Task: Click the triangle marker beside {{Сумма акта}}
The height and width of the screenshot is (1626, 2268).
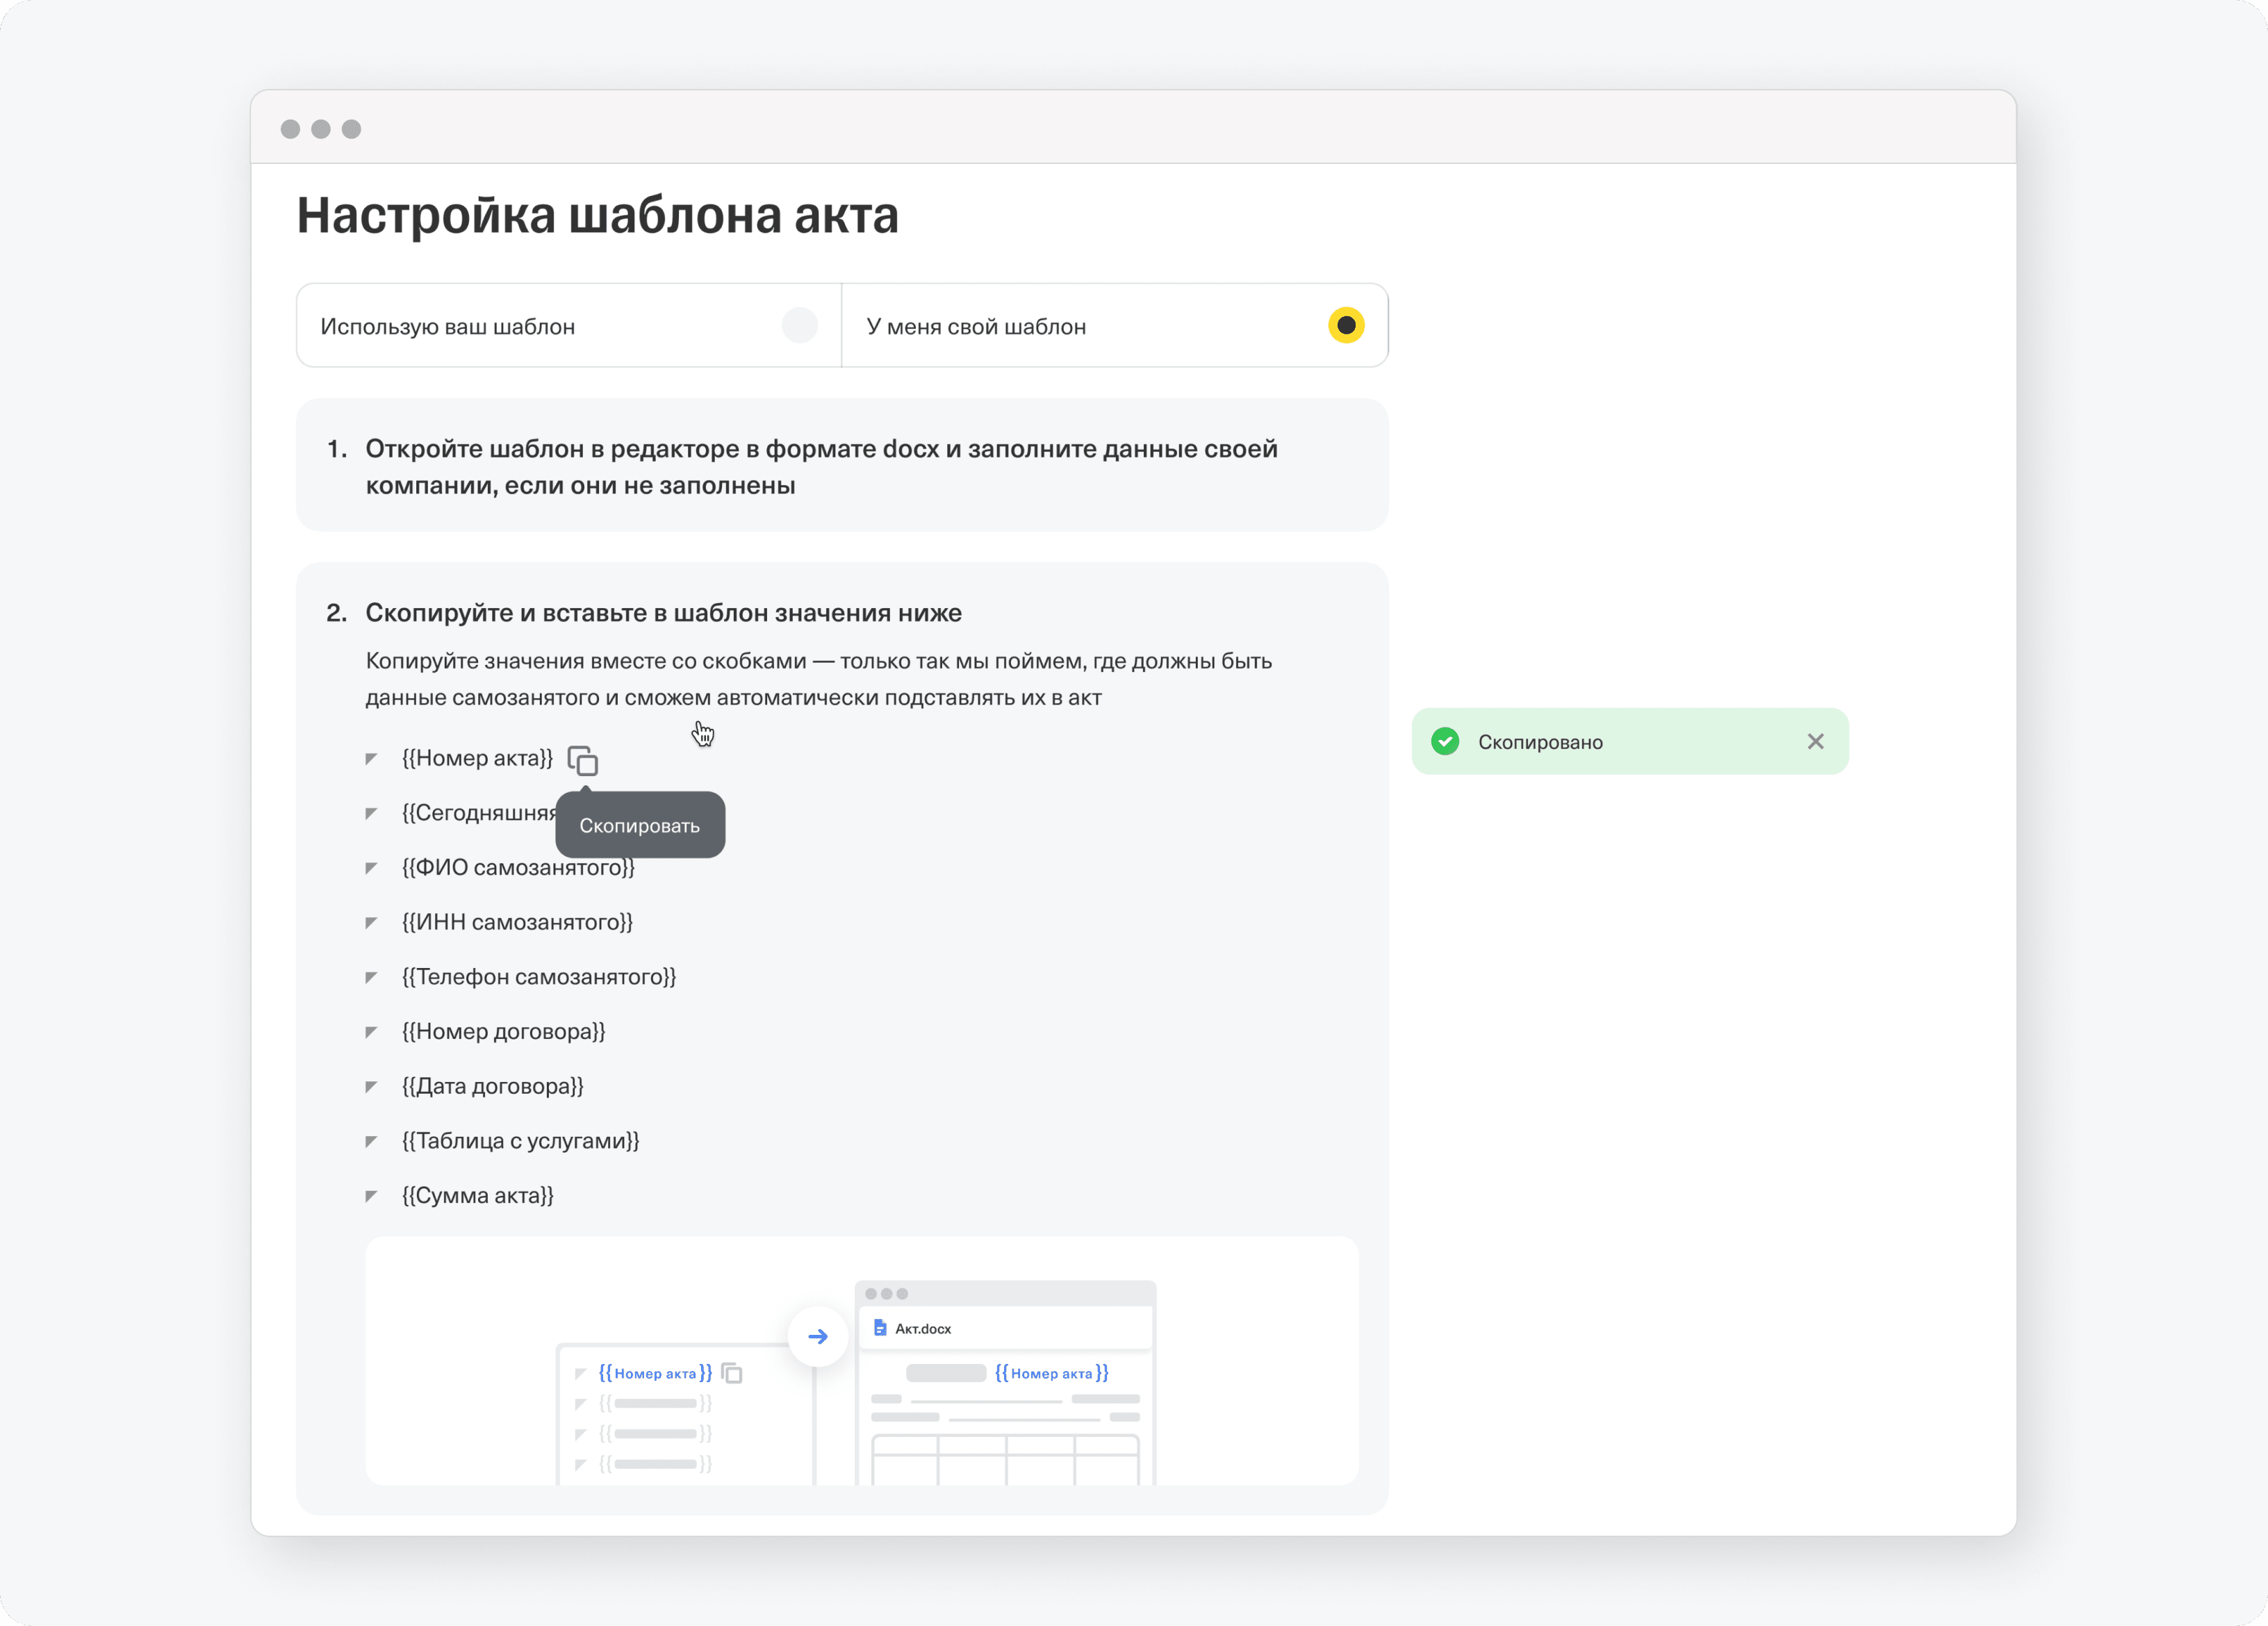Action: (371, 1196)
